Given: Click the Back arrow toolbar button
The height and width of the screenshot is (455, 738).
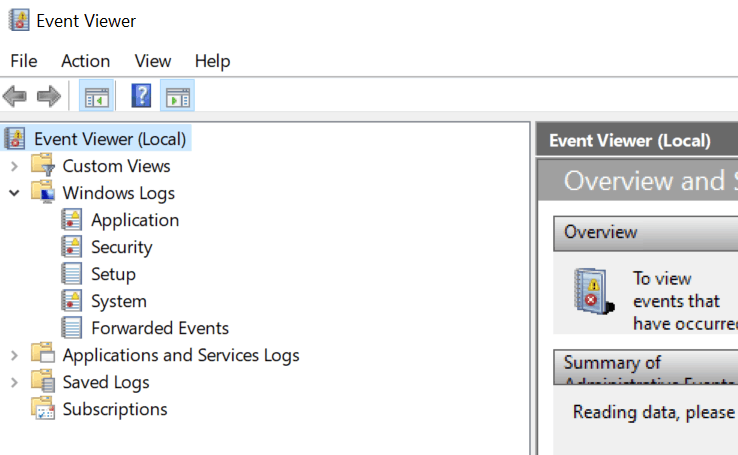Looking at the screenshot, I should (15, 96).
